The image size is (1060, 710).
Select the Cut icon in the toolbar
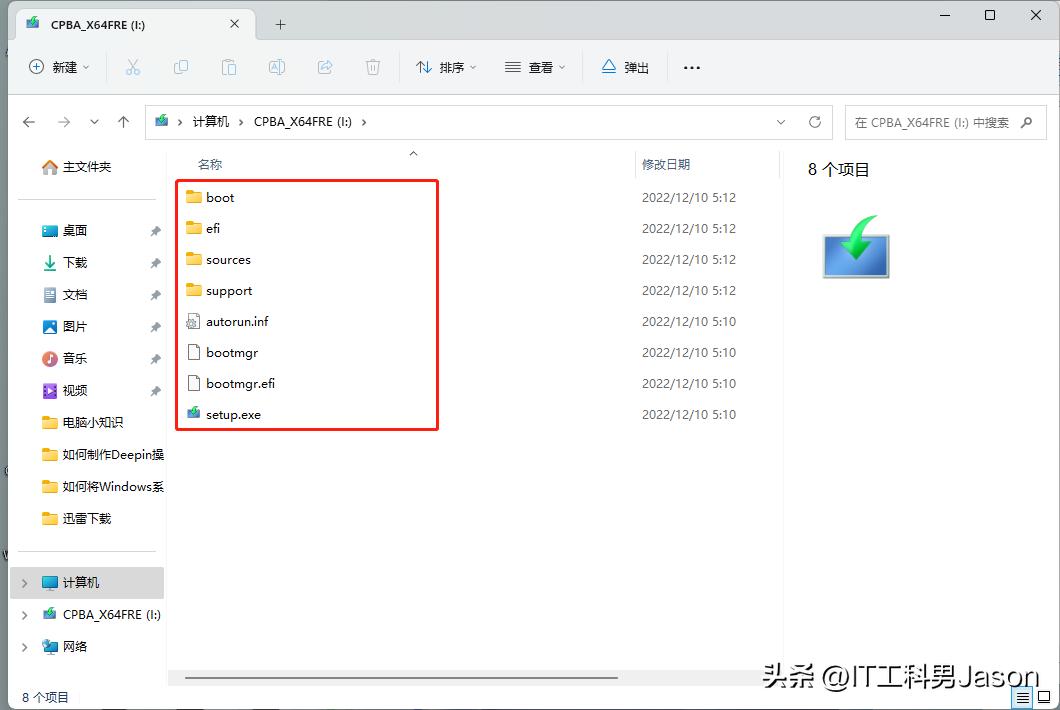tap(133, 67)
